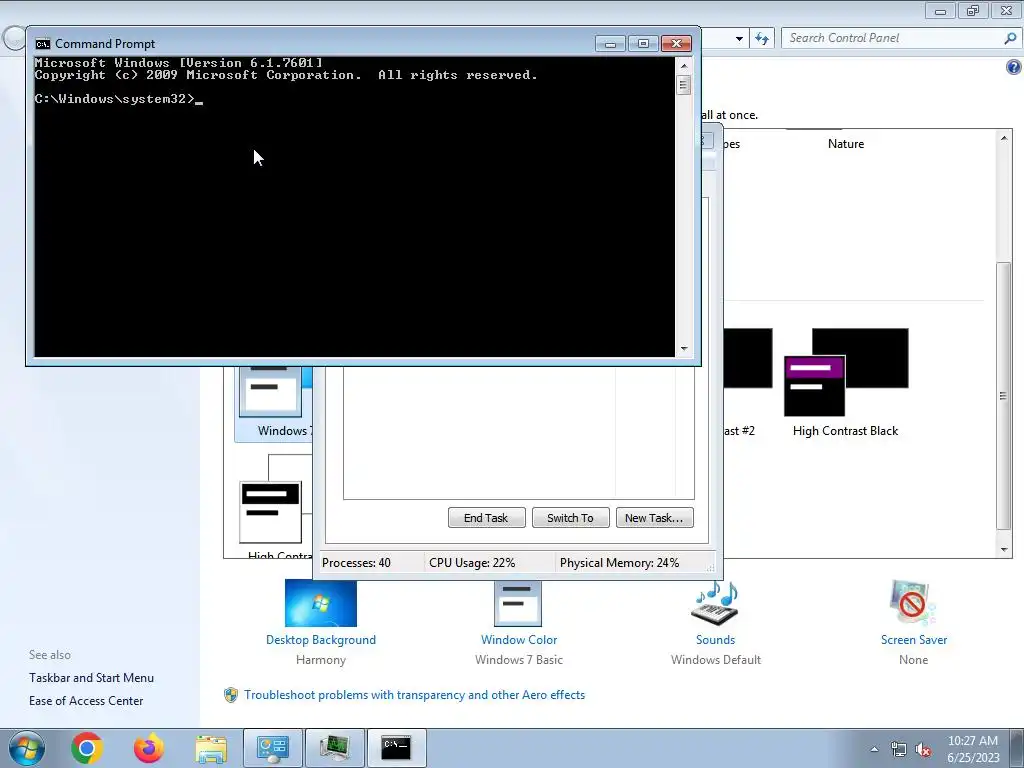Close the Command Prompt window
The height and width of the screenshot is (768, 1024).
pyautogui.click(x=677, y=44)
